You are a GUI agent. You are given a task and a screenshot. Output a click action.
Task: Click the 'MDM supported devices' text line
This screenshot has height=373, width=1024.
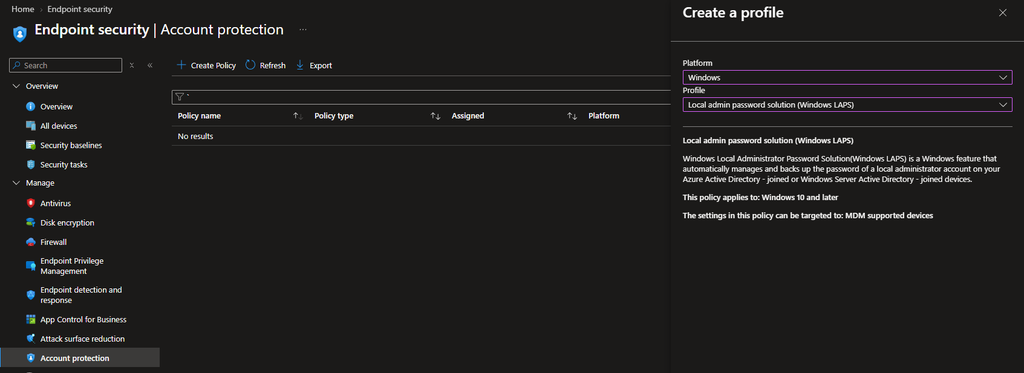(808, 216)
